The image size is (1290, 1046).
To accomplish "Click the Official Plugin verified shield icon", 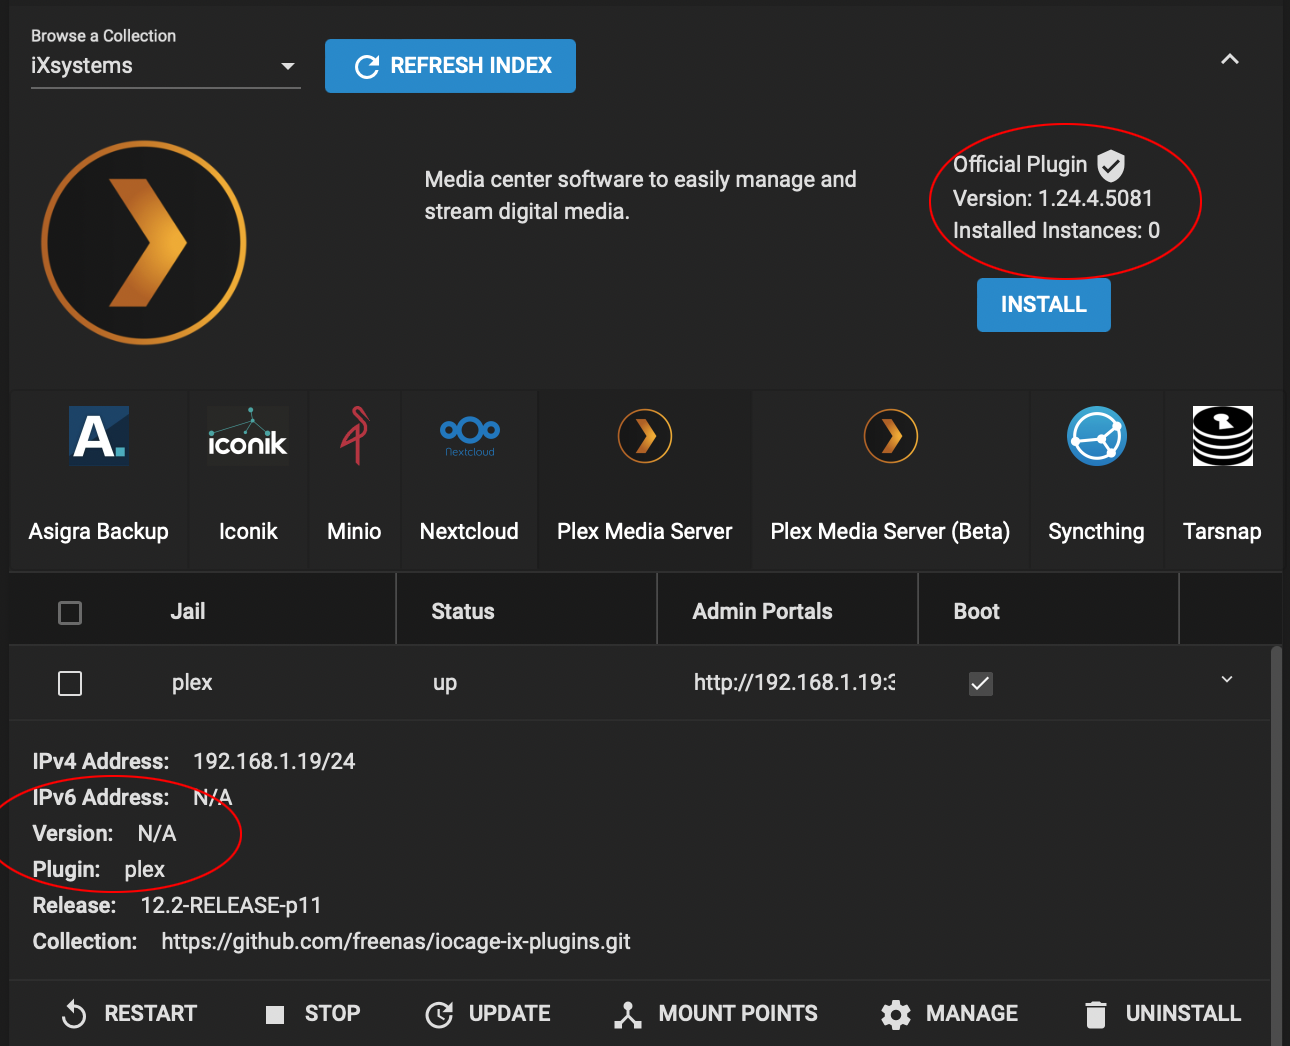I will point(1111,165).
